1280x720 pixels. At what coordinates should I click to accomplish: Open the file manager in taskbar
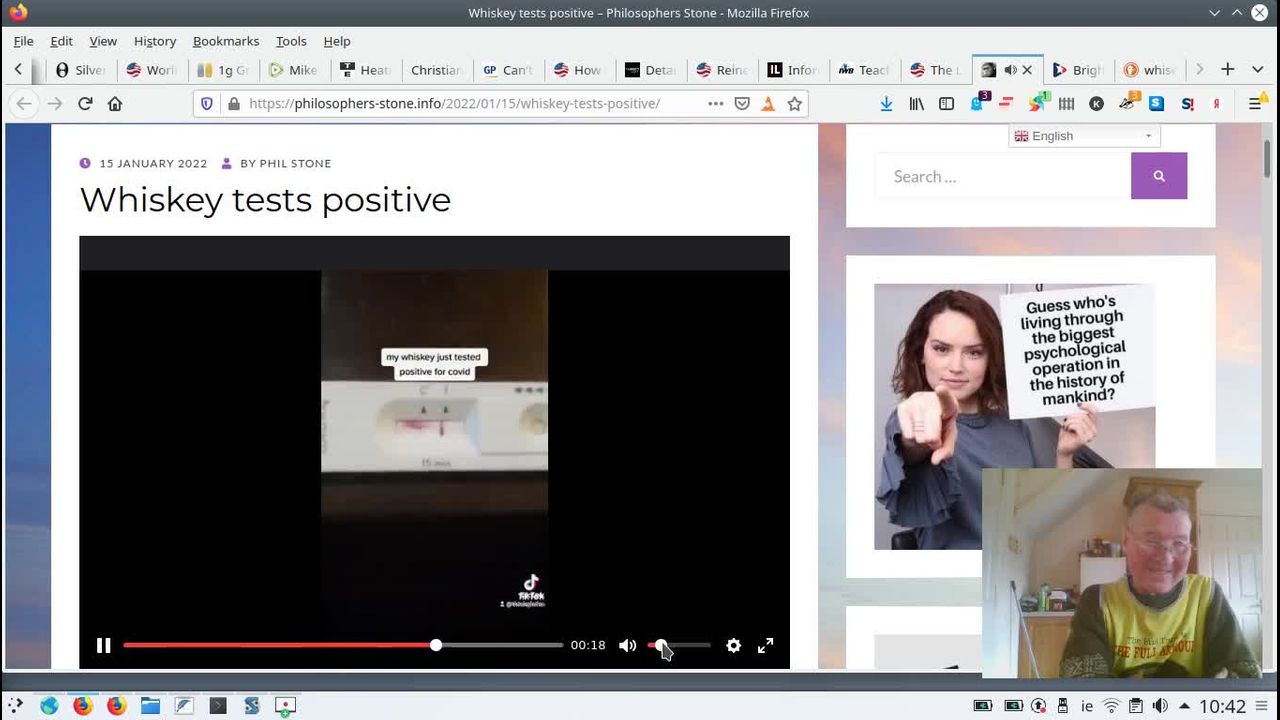(150, 706)
